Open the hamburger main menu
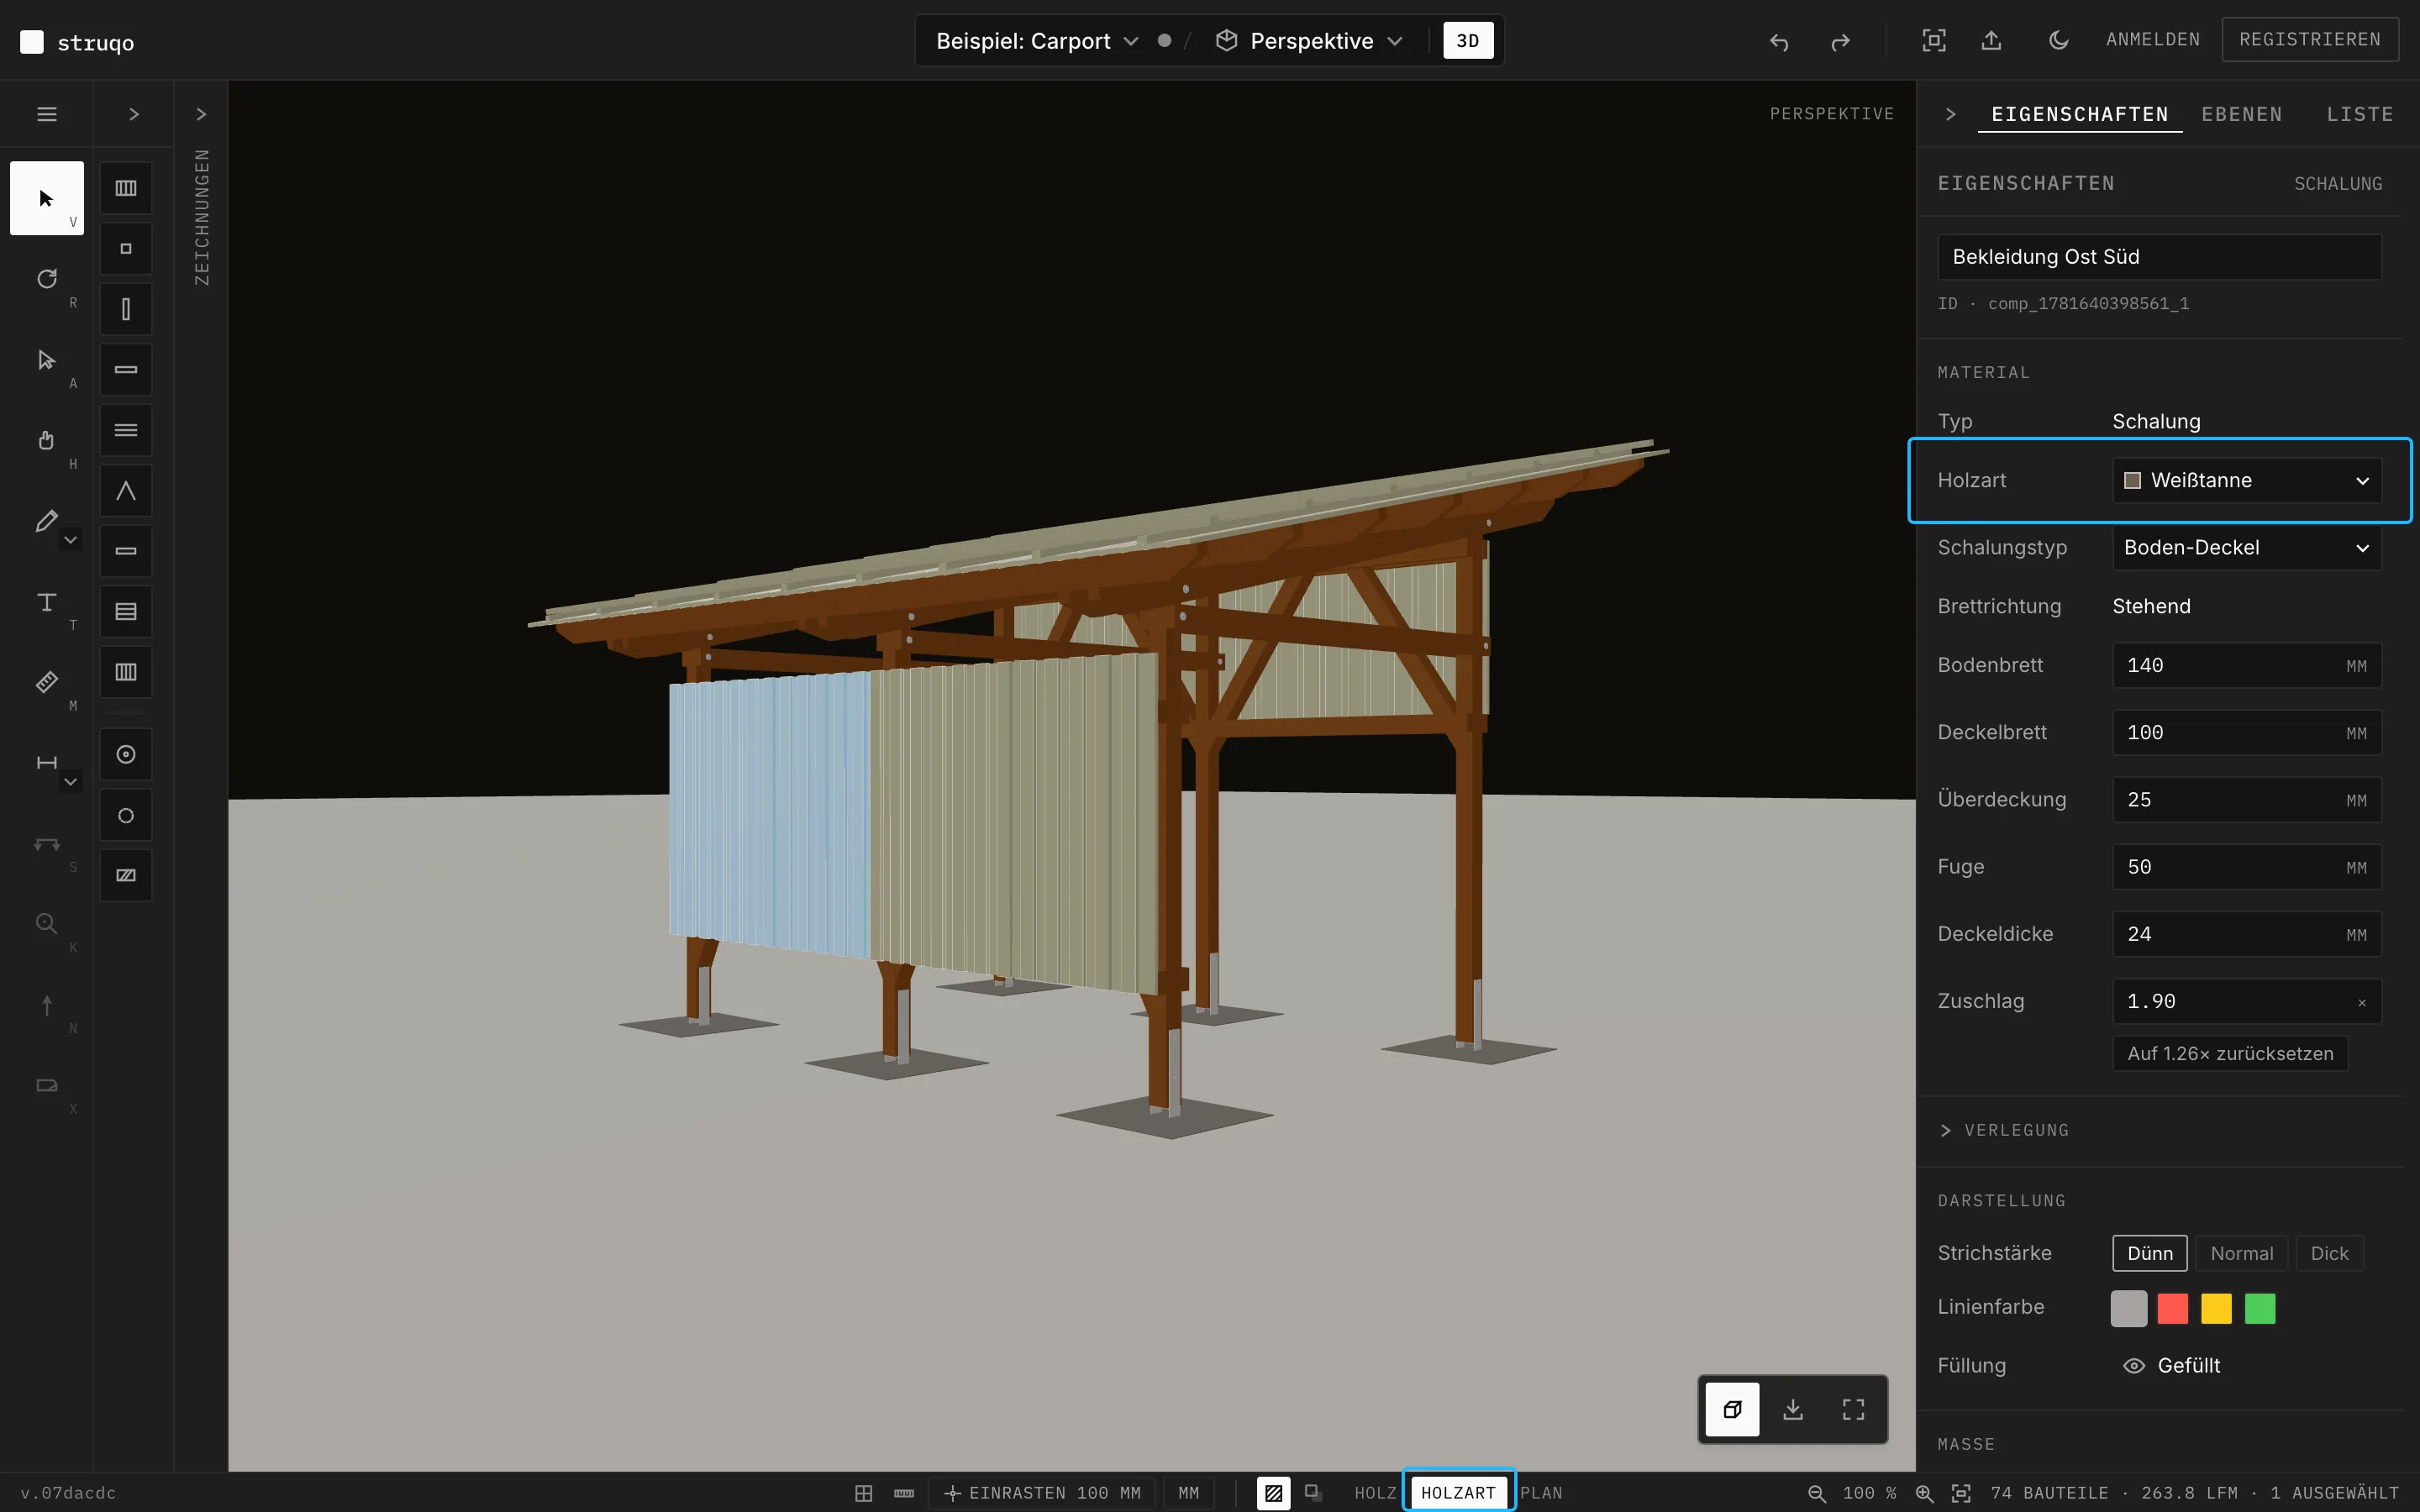The image size is (2420, 1512). tap(47, 114)
